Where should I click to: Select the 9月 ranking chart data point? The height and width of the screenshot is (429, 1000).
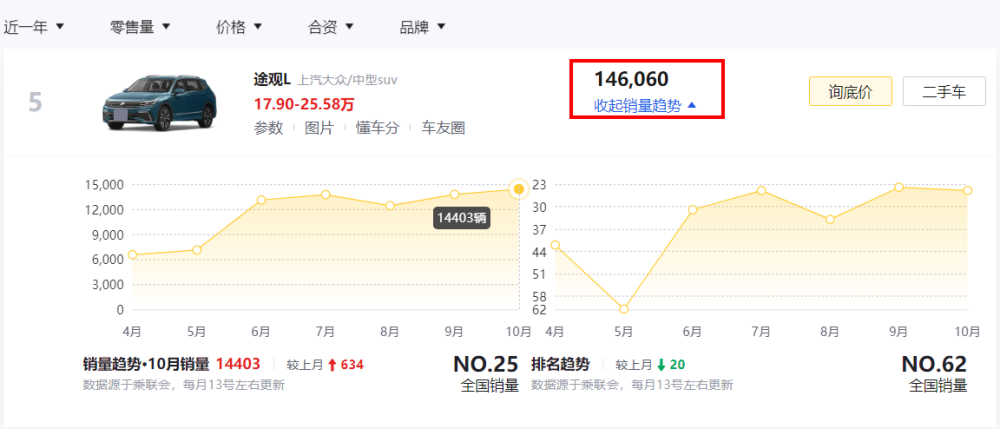coord(899,187)
